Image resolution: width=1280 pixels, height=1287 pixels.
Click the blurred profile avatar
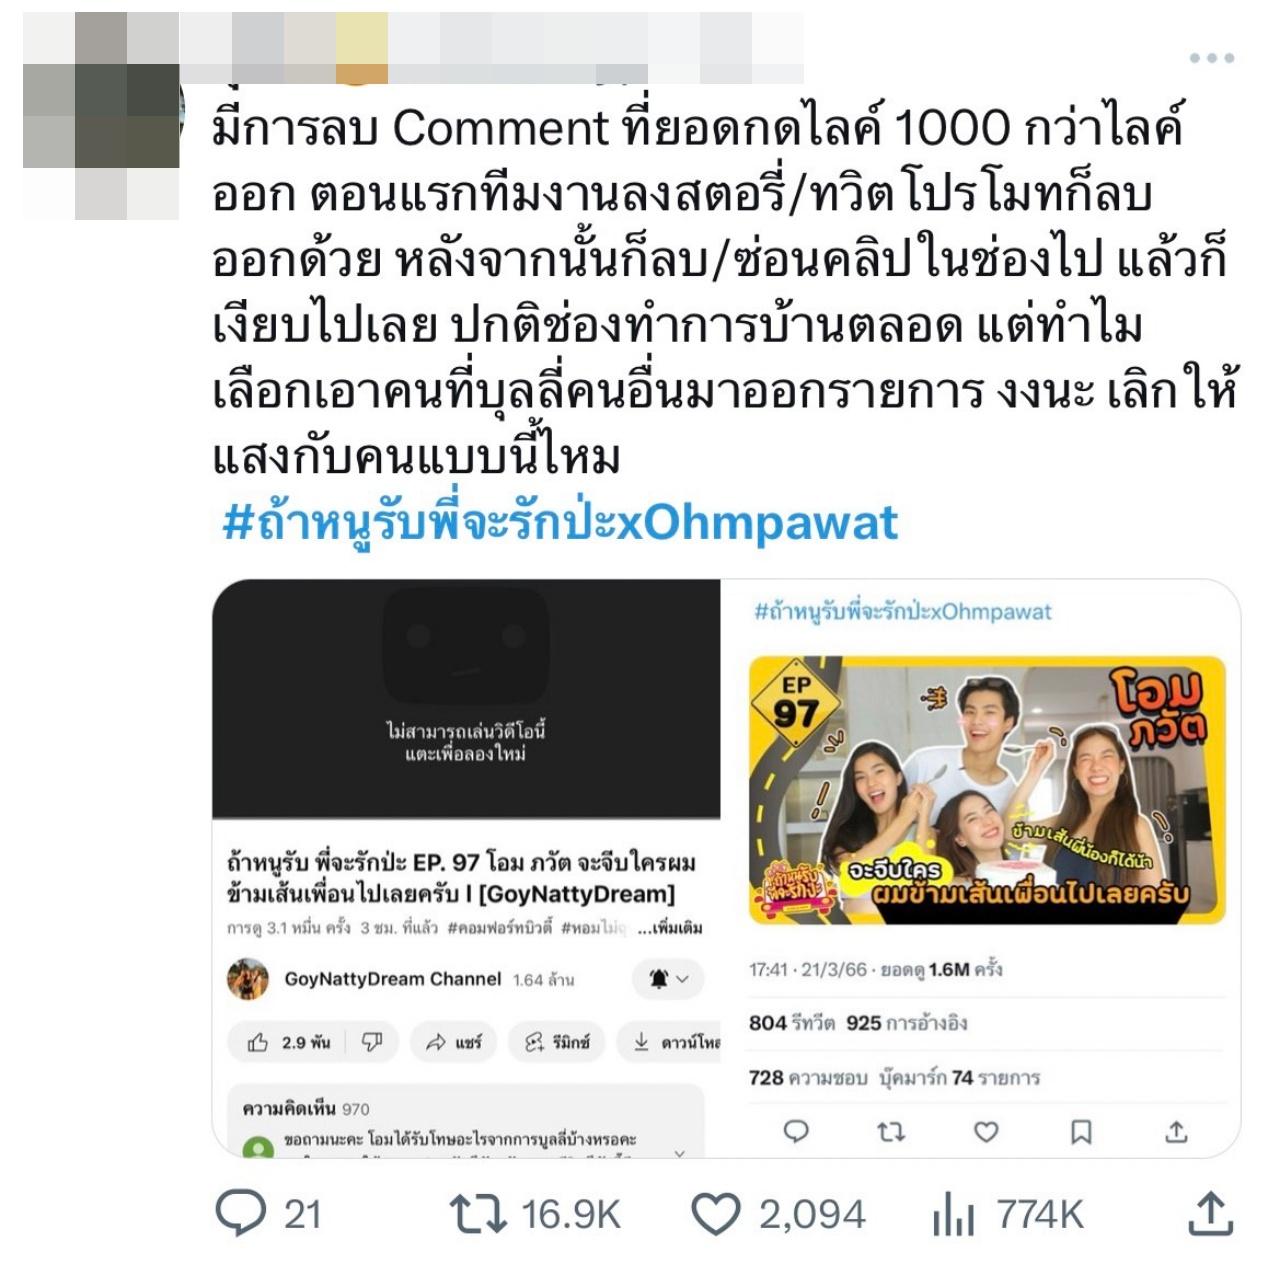[101, 116]
